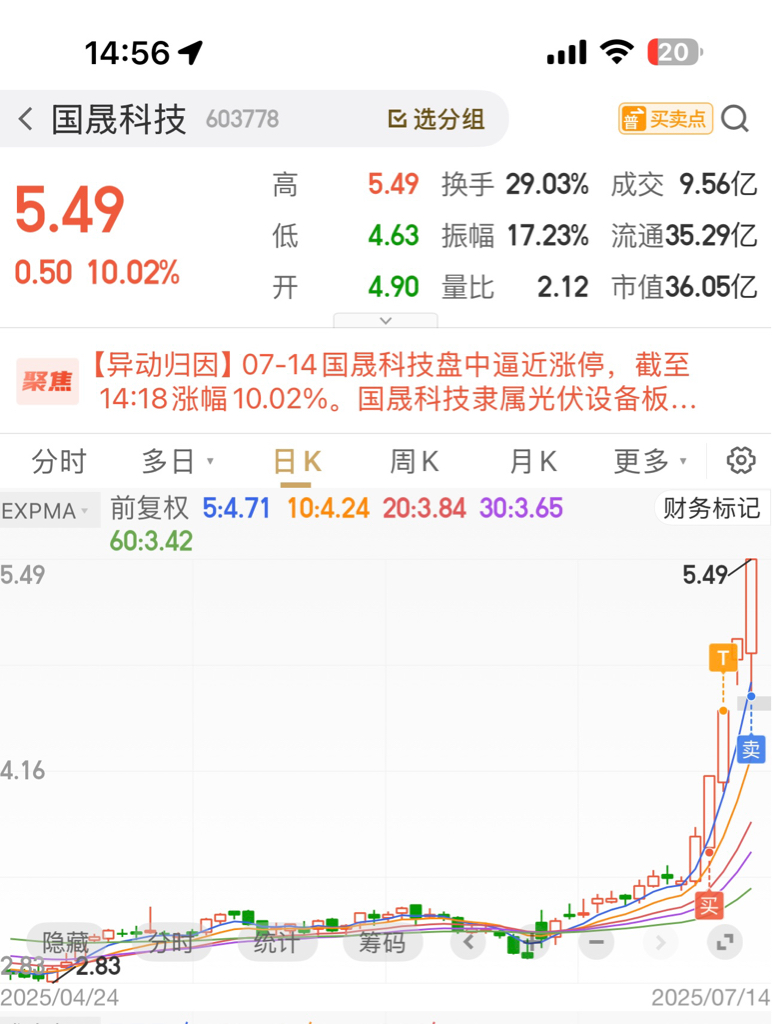Tap the 分时 overlay button on chart
This screenshot has width=772, height=1024.
(x=171, y=942)
